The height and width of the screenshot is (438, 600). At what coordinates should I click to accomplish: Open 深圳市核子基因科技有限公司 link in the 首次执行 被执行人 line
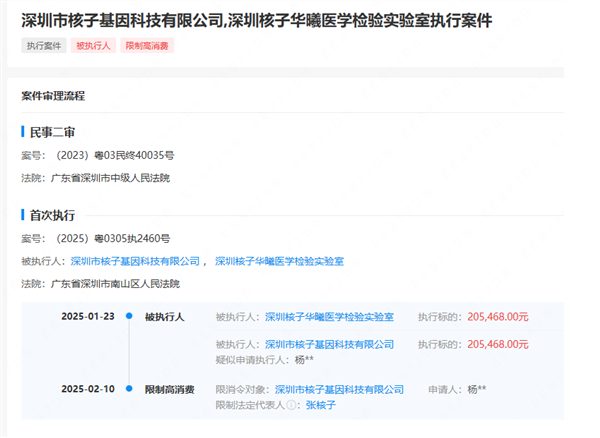click(x=135, y=262)
